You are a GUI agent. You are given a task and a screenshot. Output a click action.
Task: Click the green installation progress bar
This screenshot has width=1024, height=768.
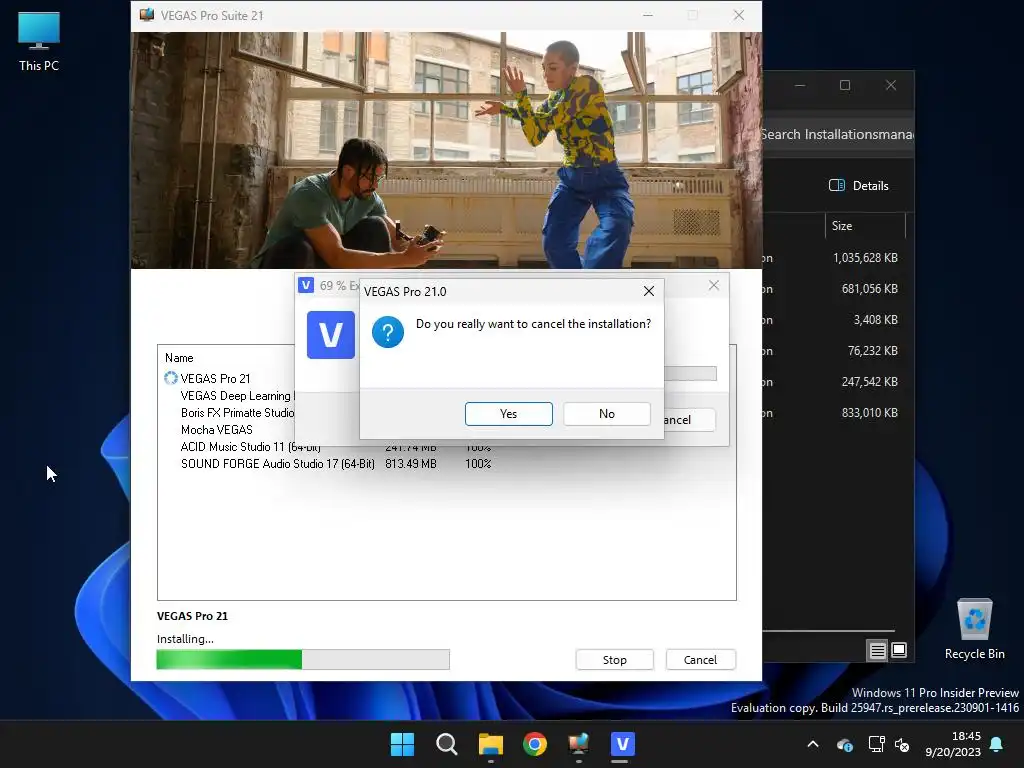303,660
